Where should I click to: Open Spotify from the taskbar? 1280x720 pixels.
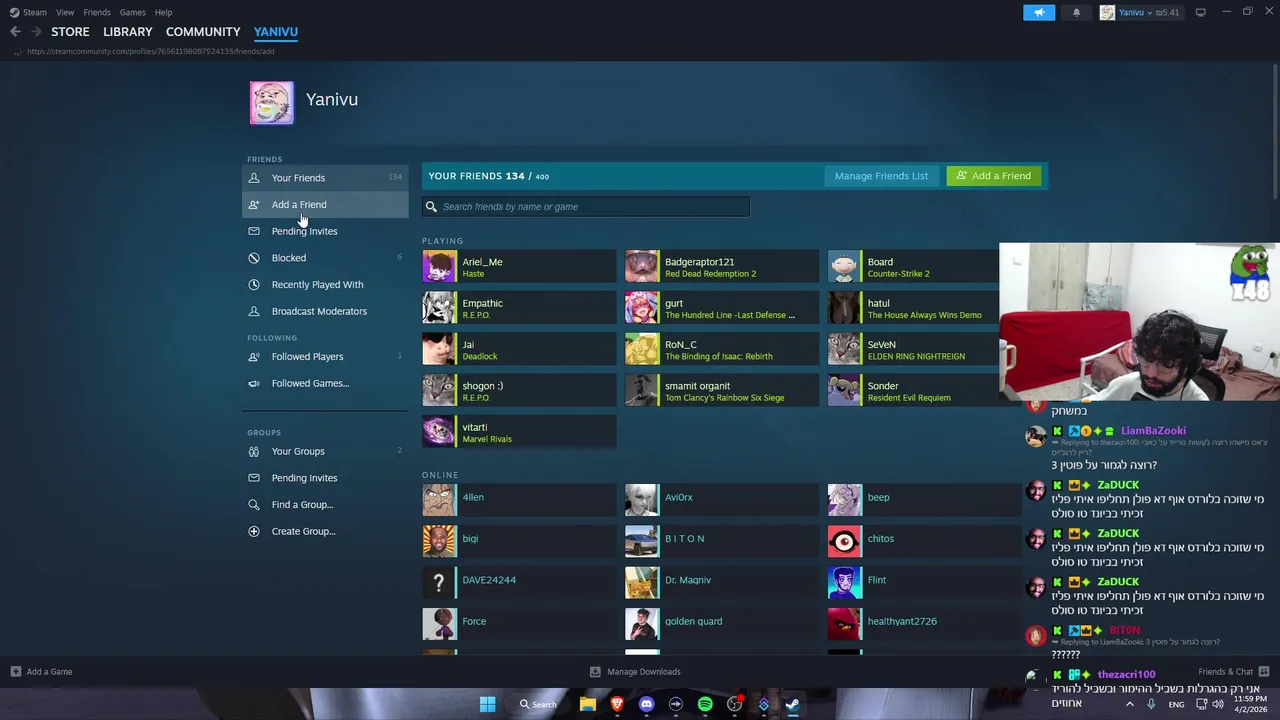705,704
